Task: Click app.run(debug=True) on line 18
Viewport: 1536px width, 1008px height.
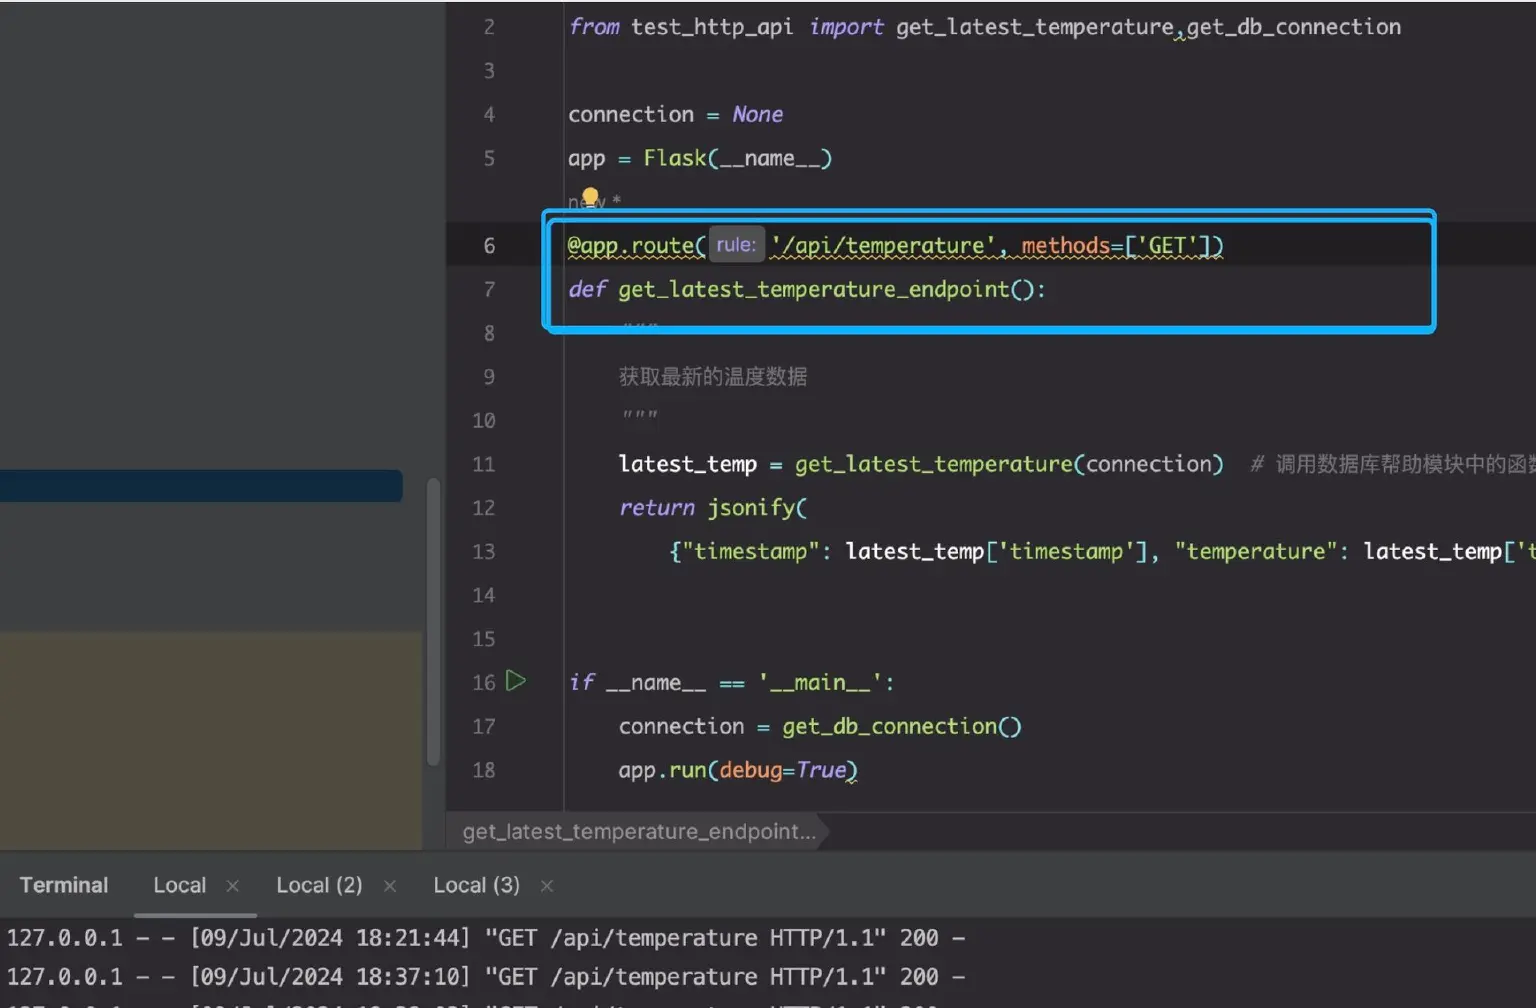Action: click(x=736, y=770)
